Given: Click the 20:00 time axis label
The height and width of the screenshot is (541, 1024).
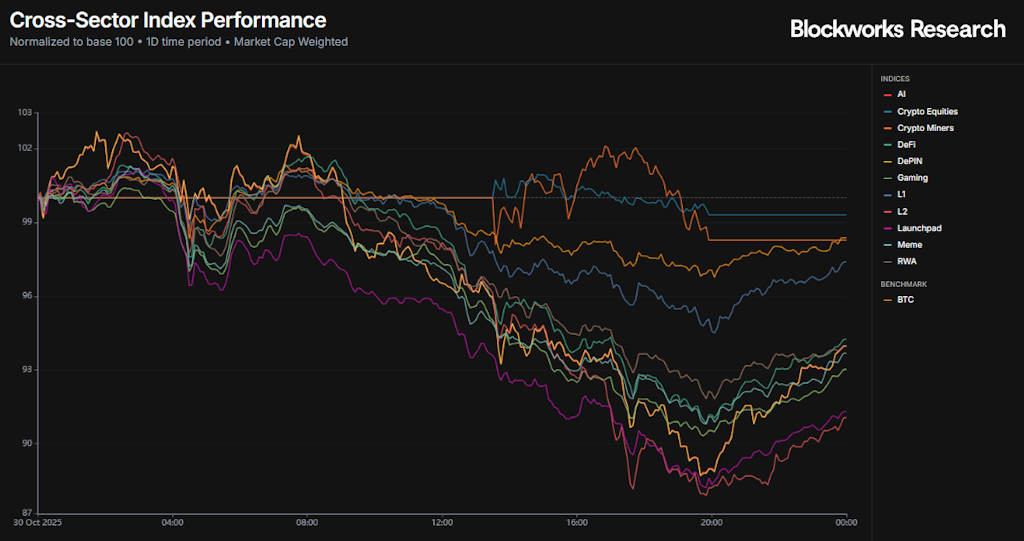Looking at the screenshot, I should [x=711, y=522].
